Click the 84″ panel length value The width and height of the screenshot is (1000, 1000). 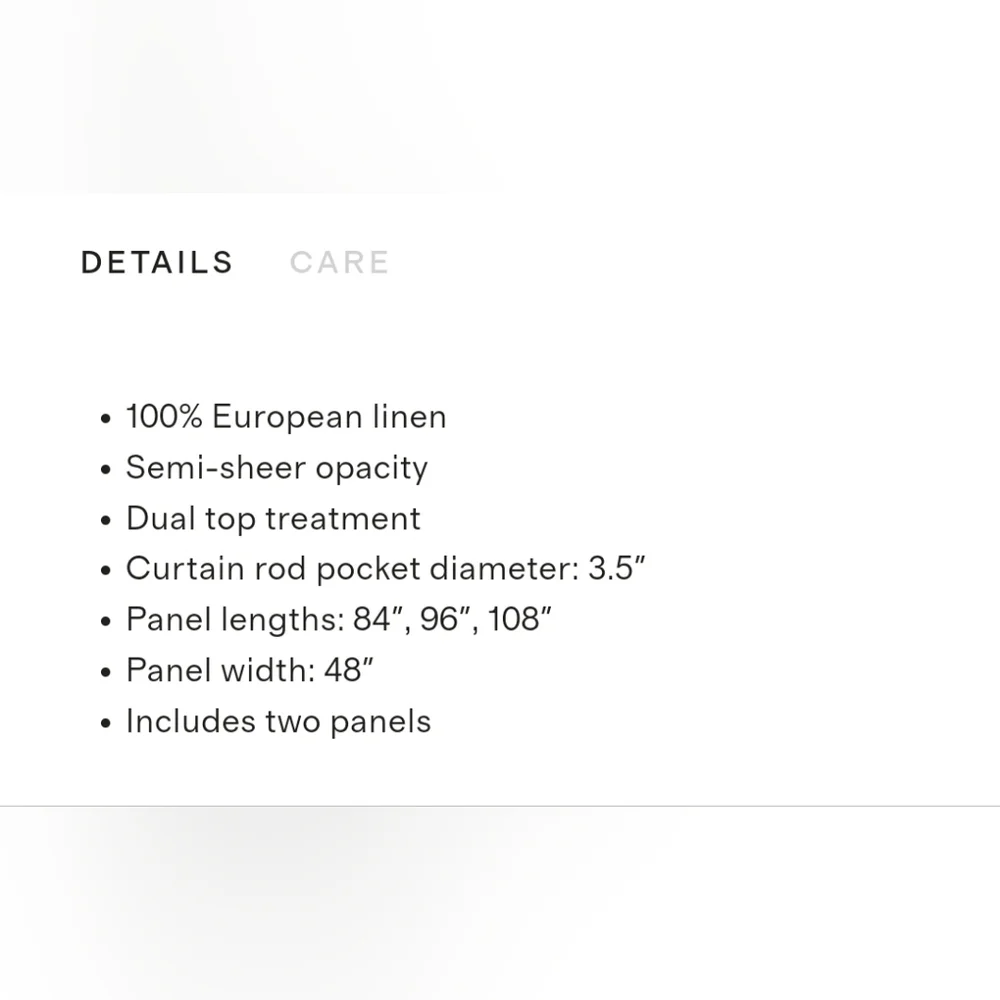378,619
